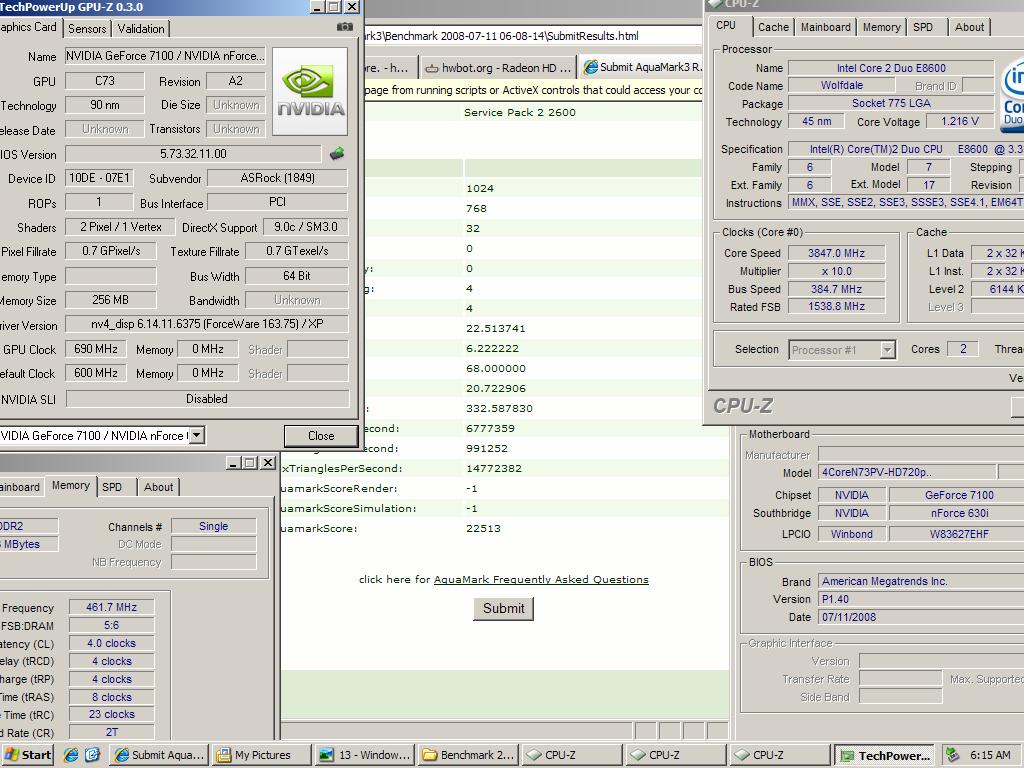1024x768 pixels.
Task: Select CPU tab in top CPU-Z window
Action: point(726,25)
